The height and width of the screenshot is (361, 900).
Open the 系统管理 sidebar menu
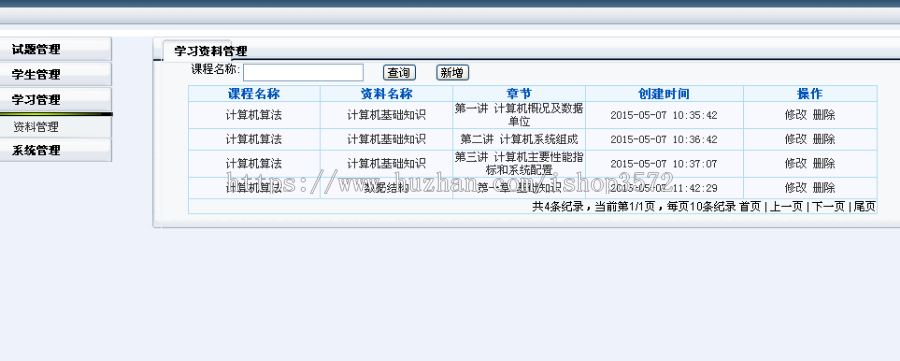[55, 150]
